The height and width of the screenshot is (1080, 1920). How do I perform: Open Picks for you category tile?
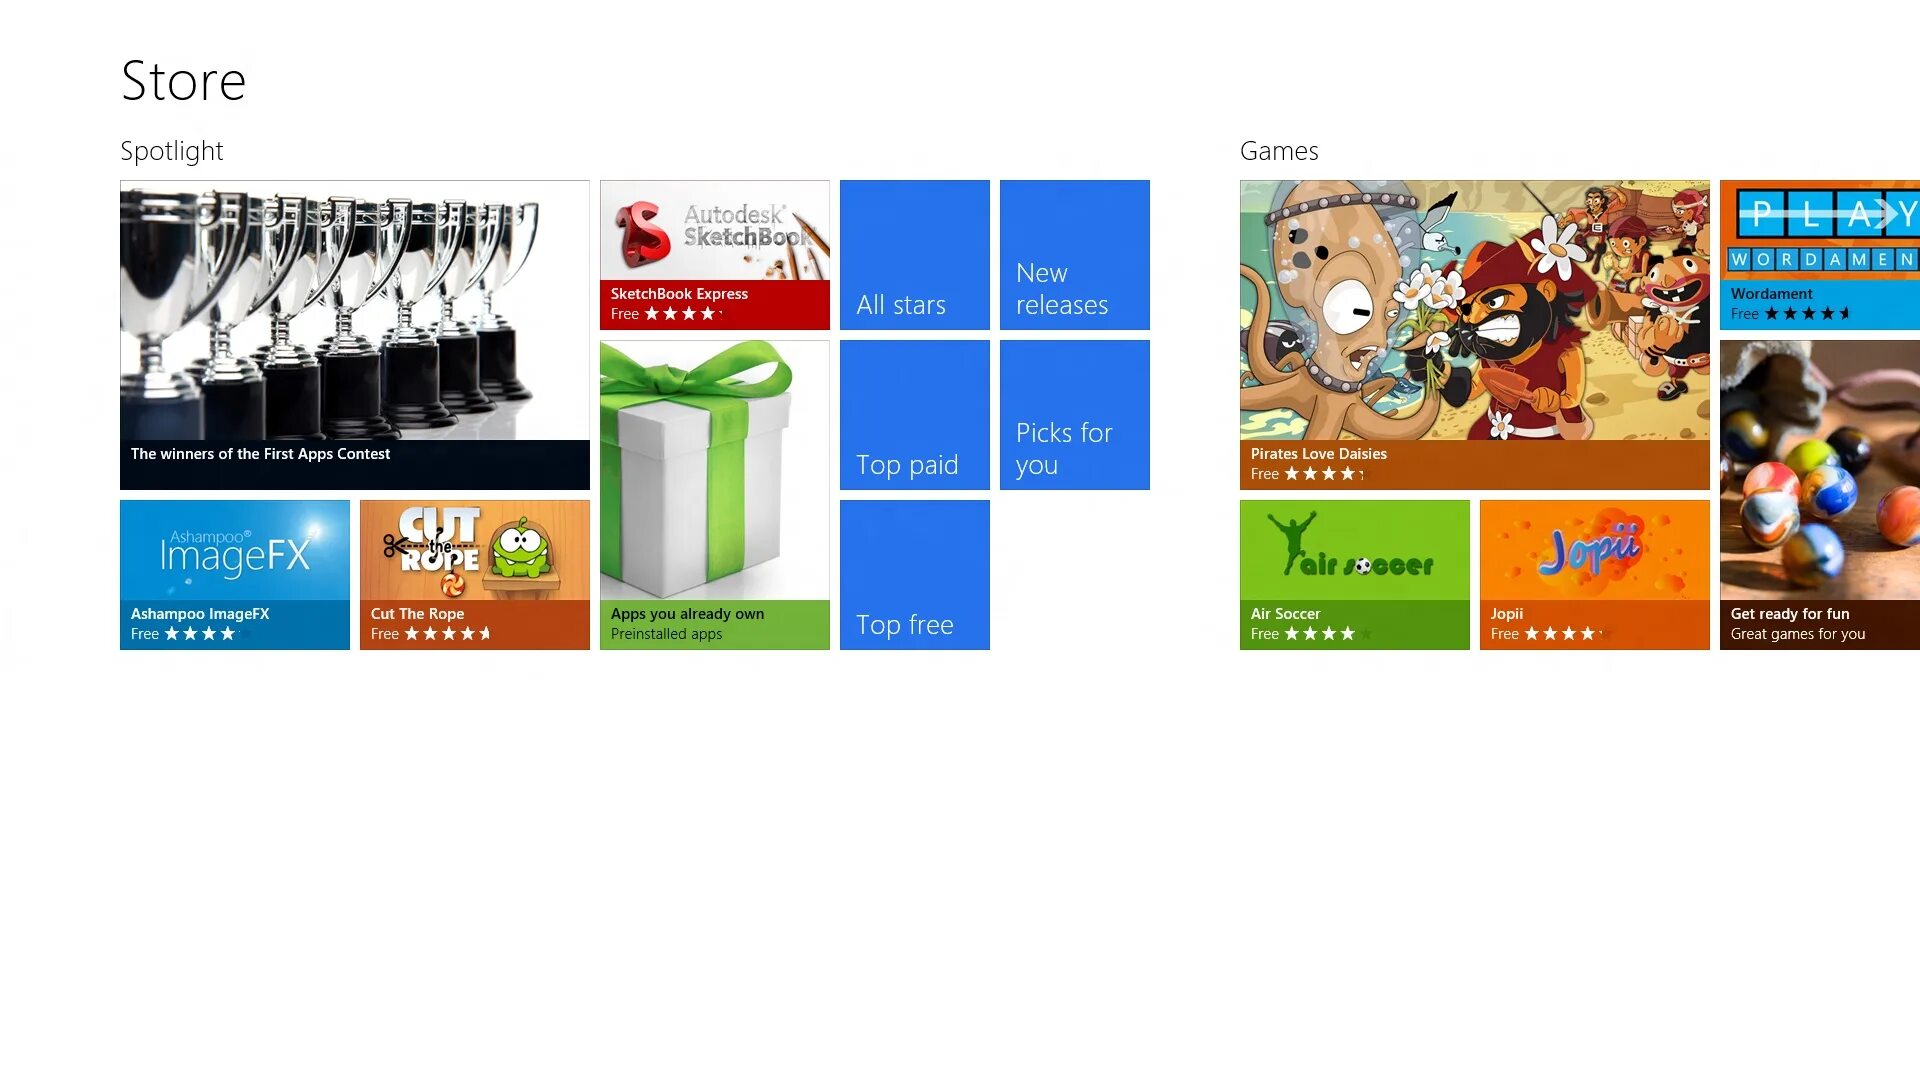[x=1075, y=414]
